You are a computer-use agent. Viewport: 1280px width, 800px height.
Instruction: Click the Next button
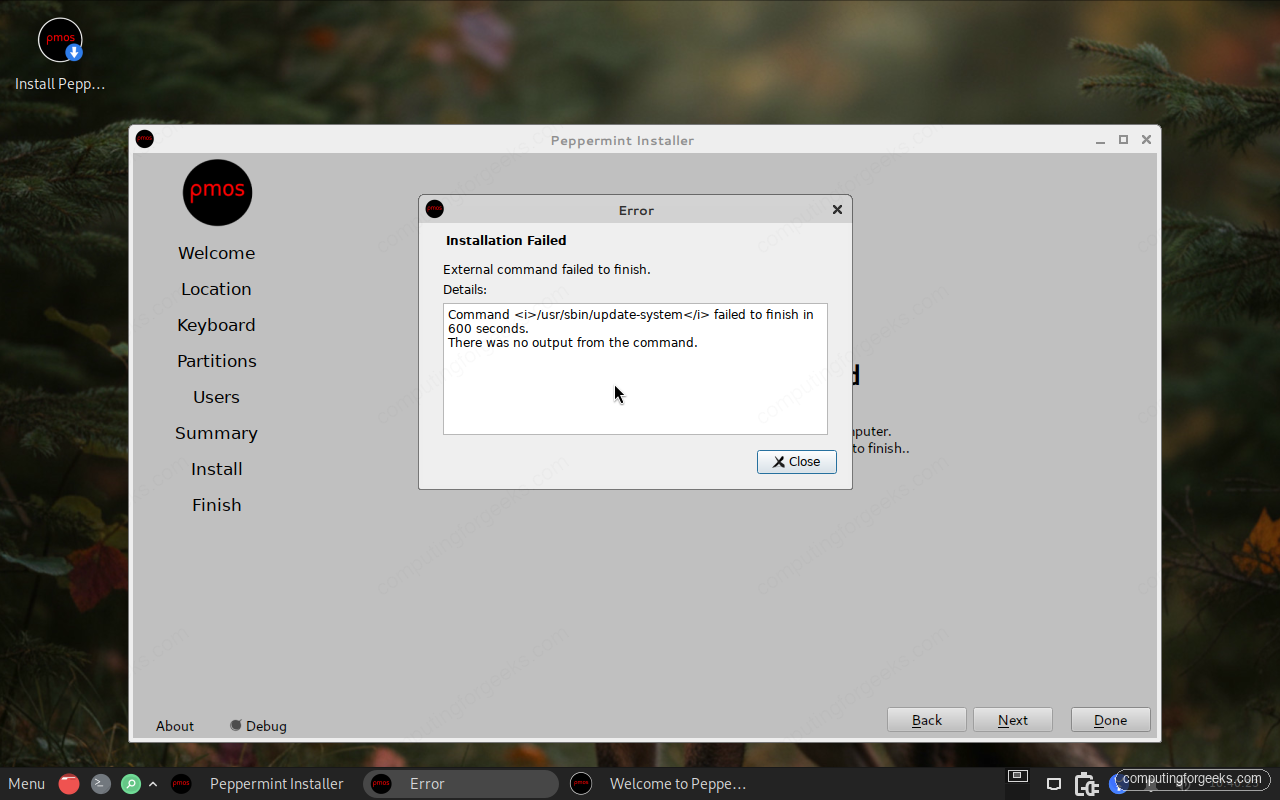(x=1012, y=720)
